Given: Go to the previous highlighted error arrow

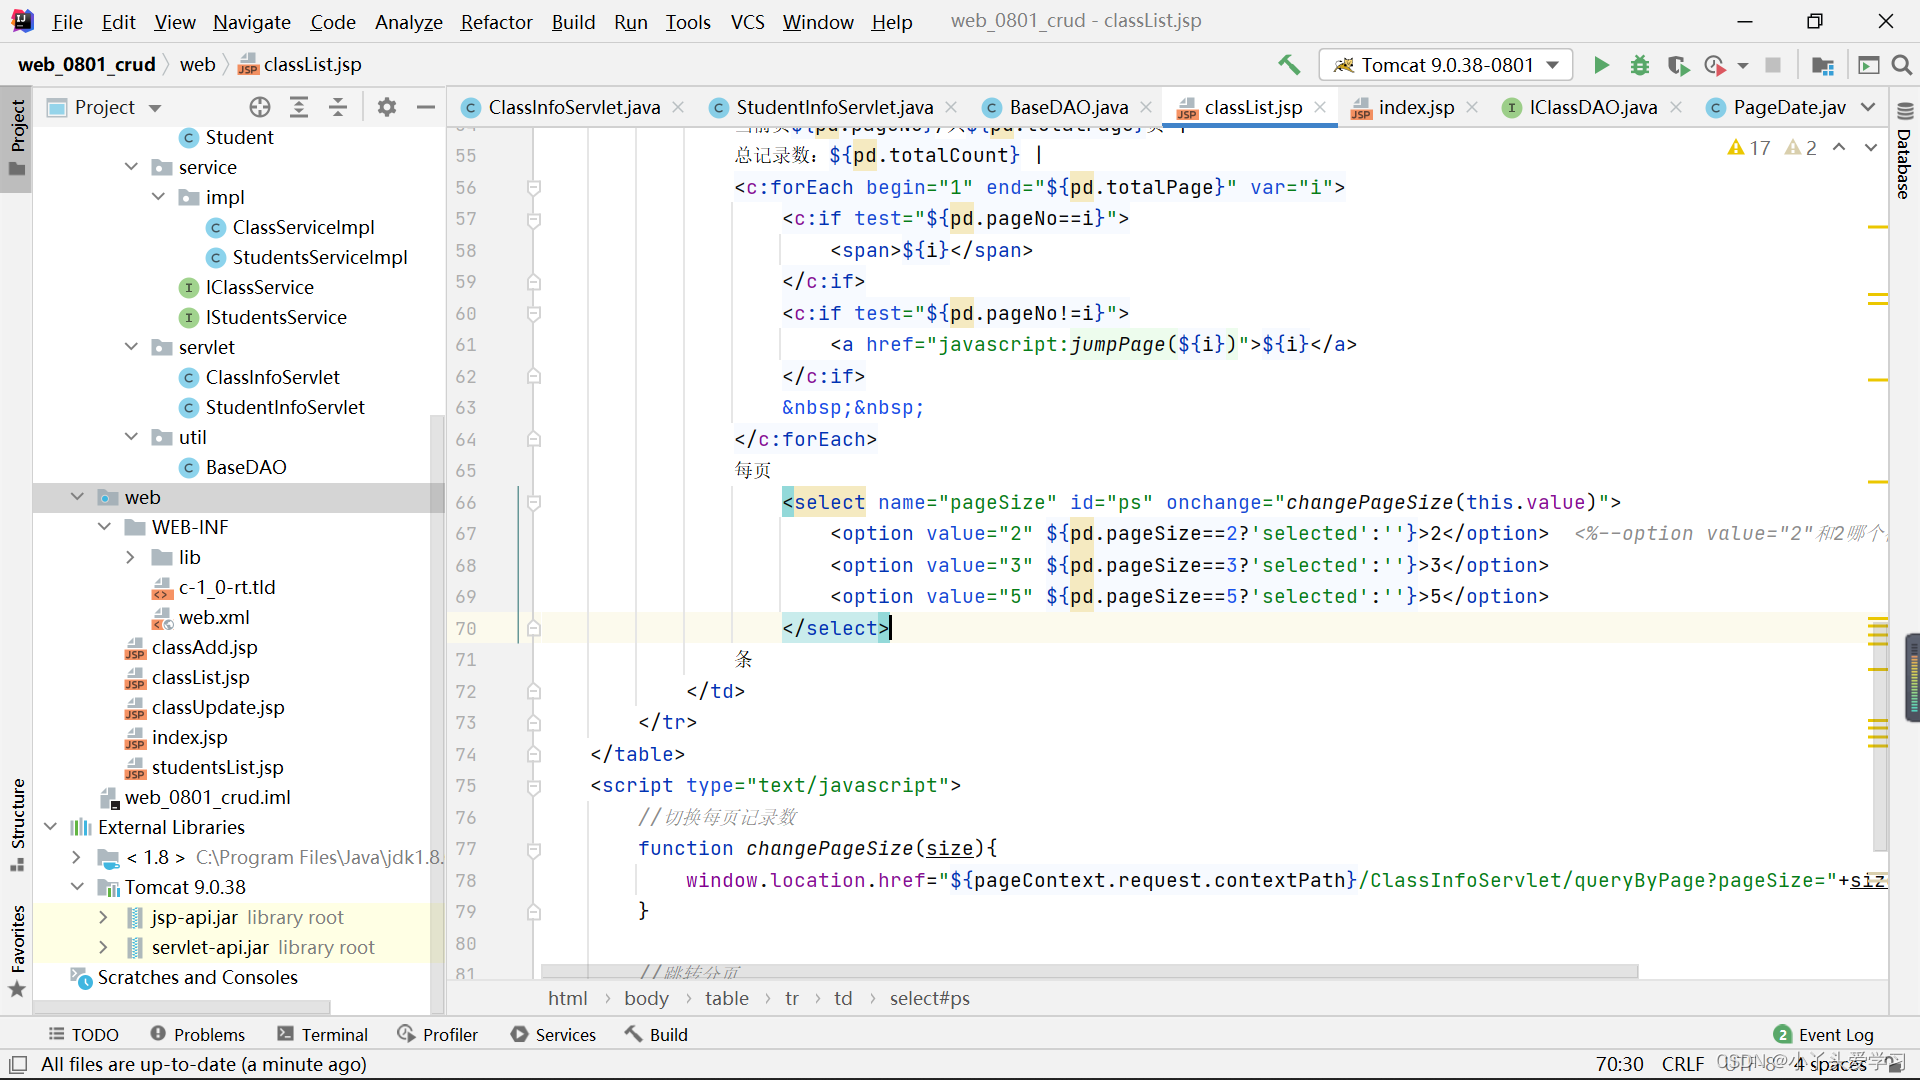Looking at the screenshot, I should [x=1839, y=148].
